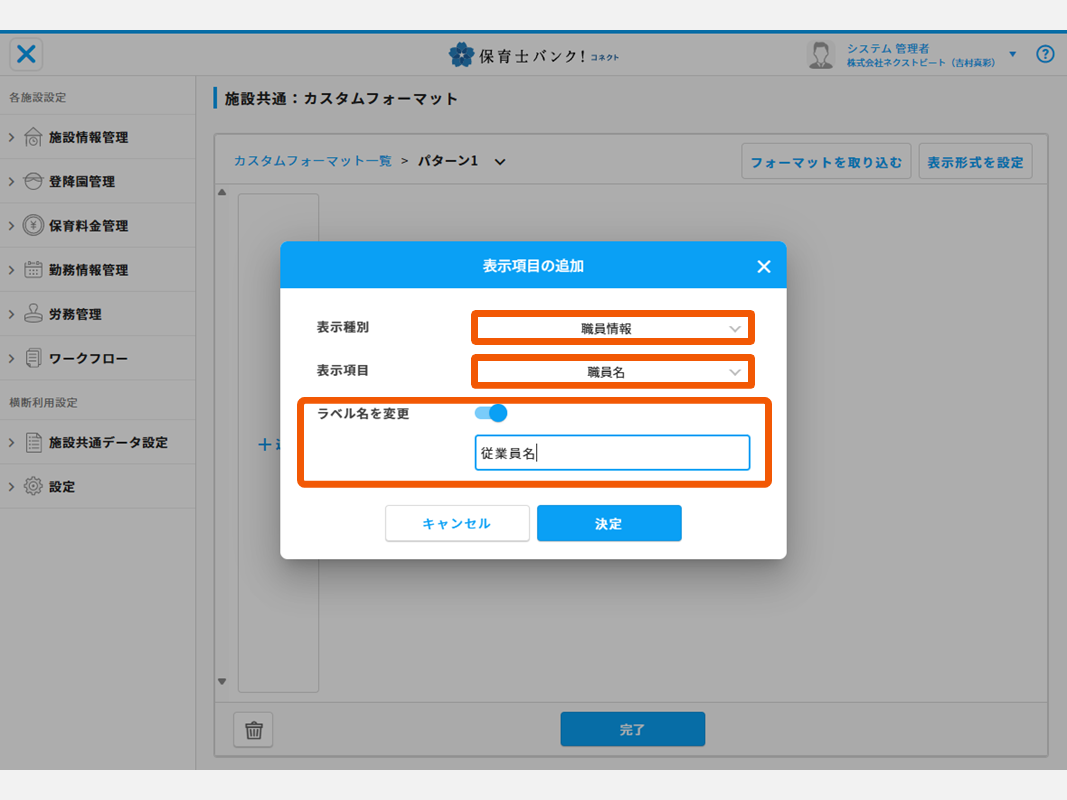Select the 労務管理 stamp icon
This screenshot has height=800, width=1067.
[33, 314]
